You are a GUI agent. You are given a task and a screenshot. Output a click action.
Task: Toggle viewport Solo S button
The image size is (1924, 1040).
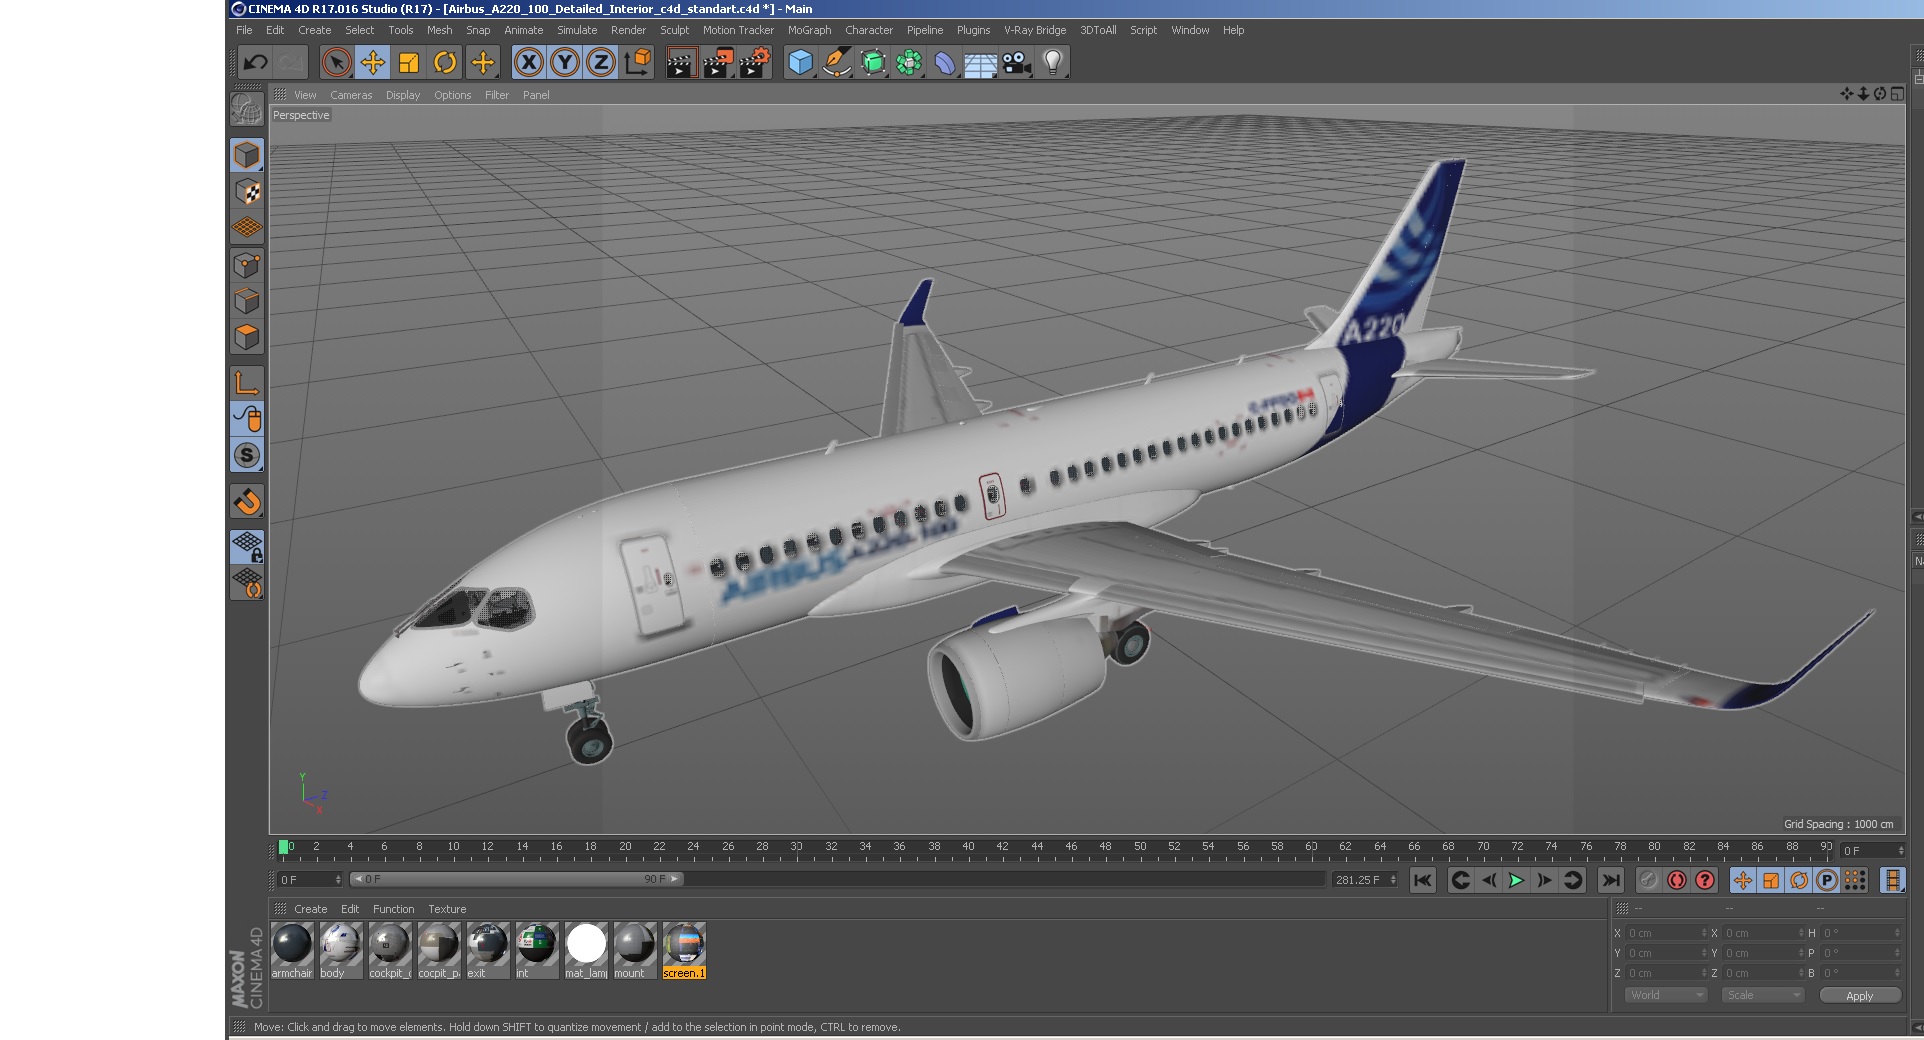[247, 455]
